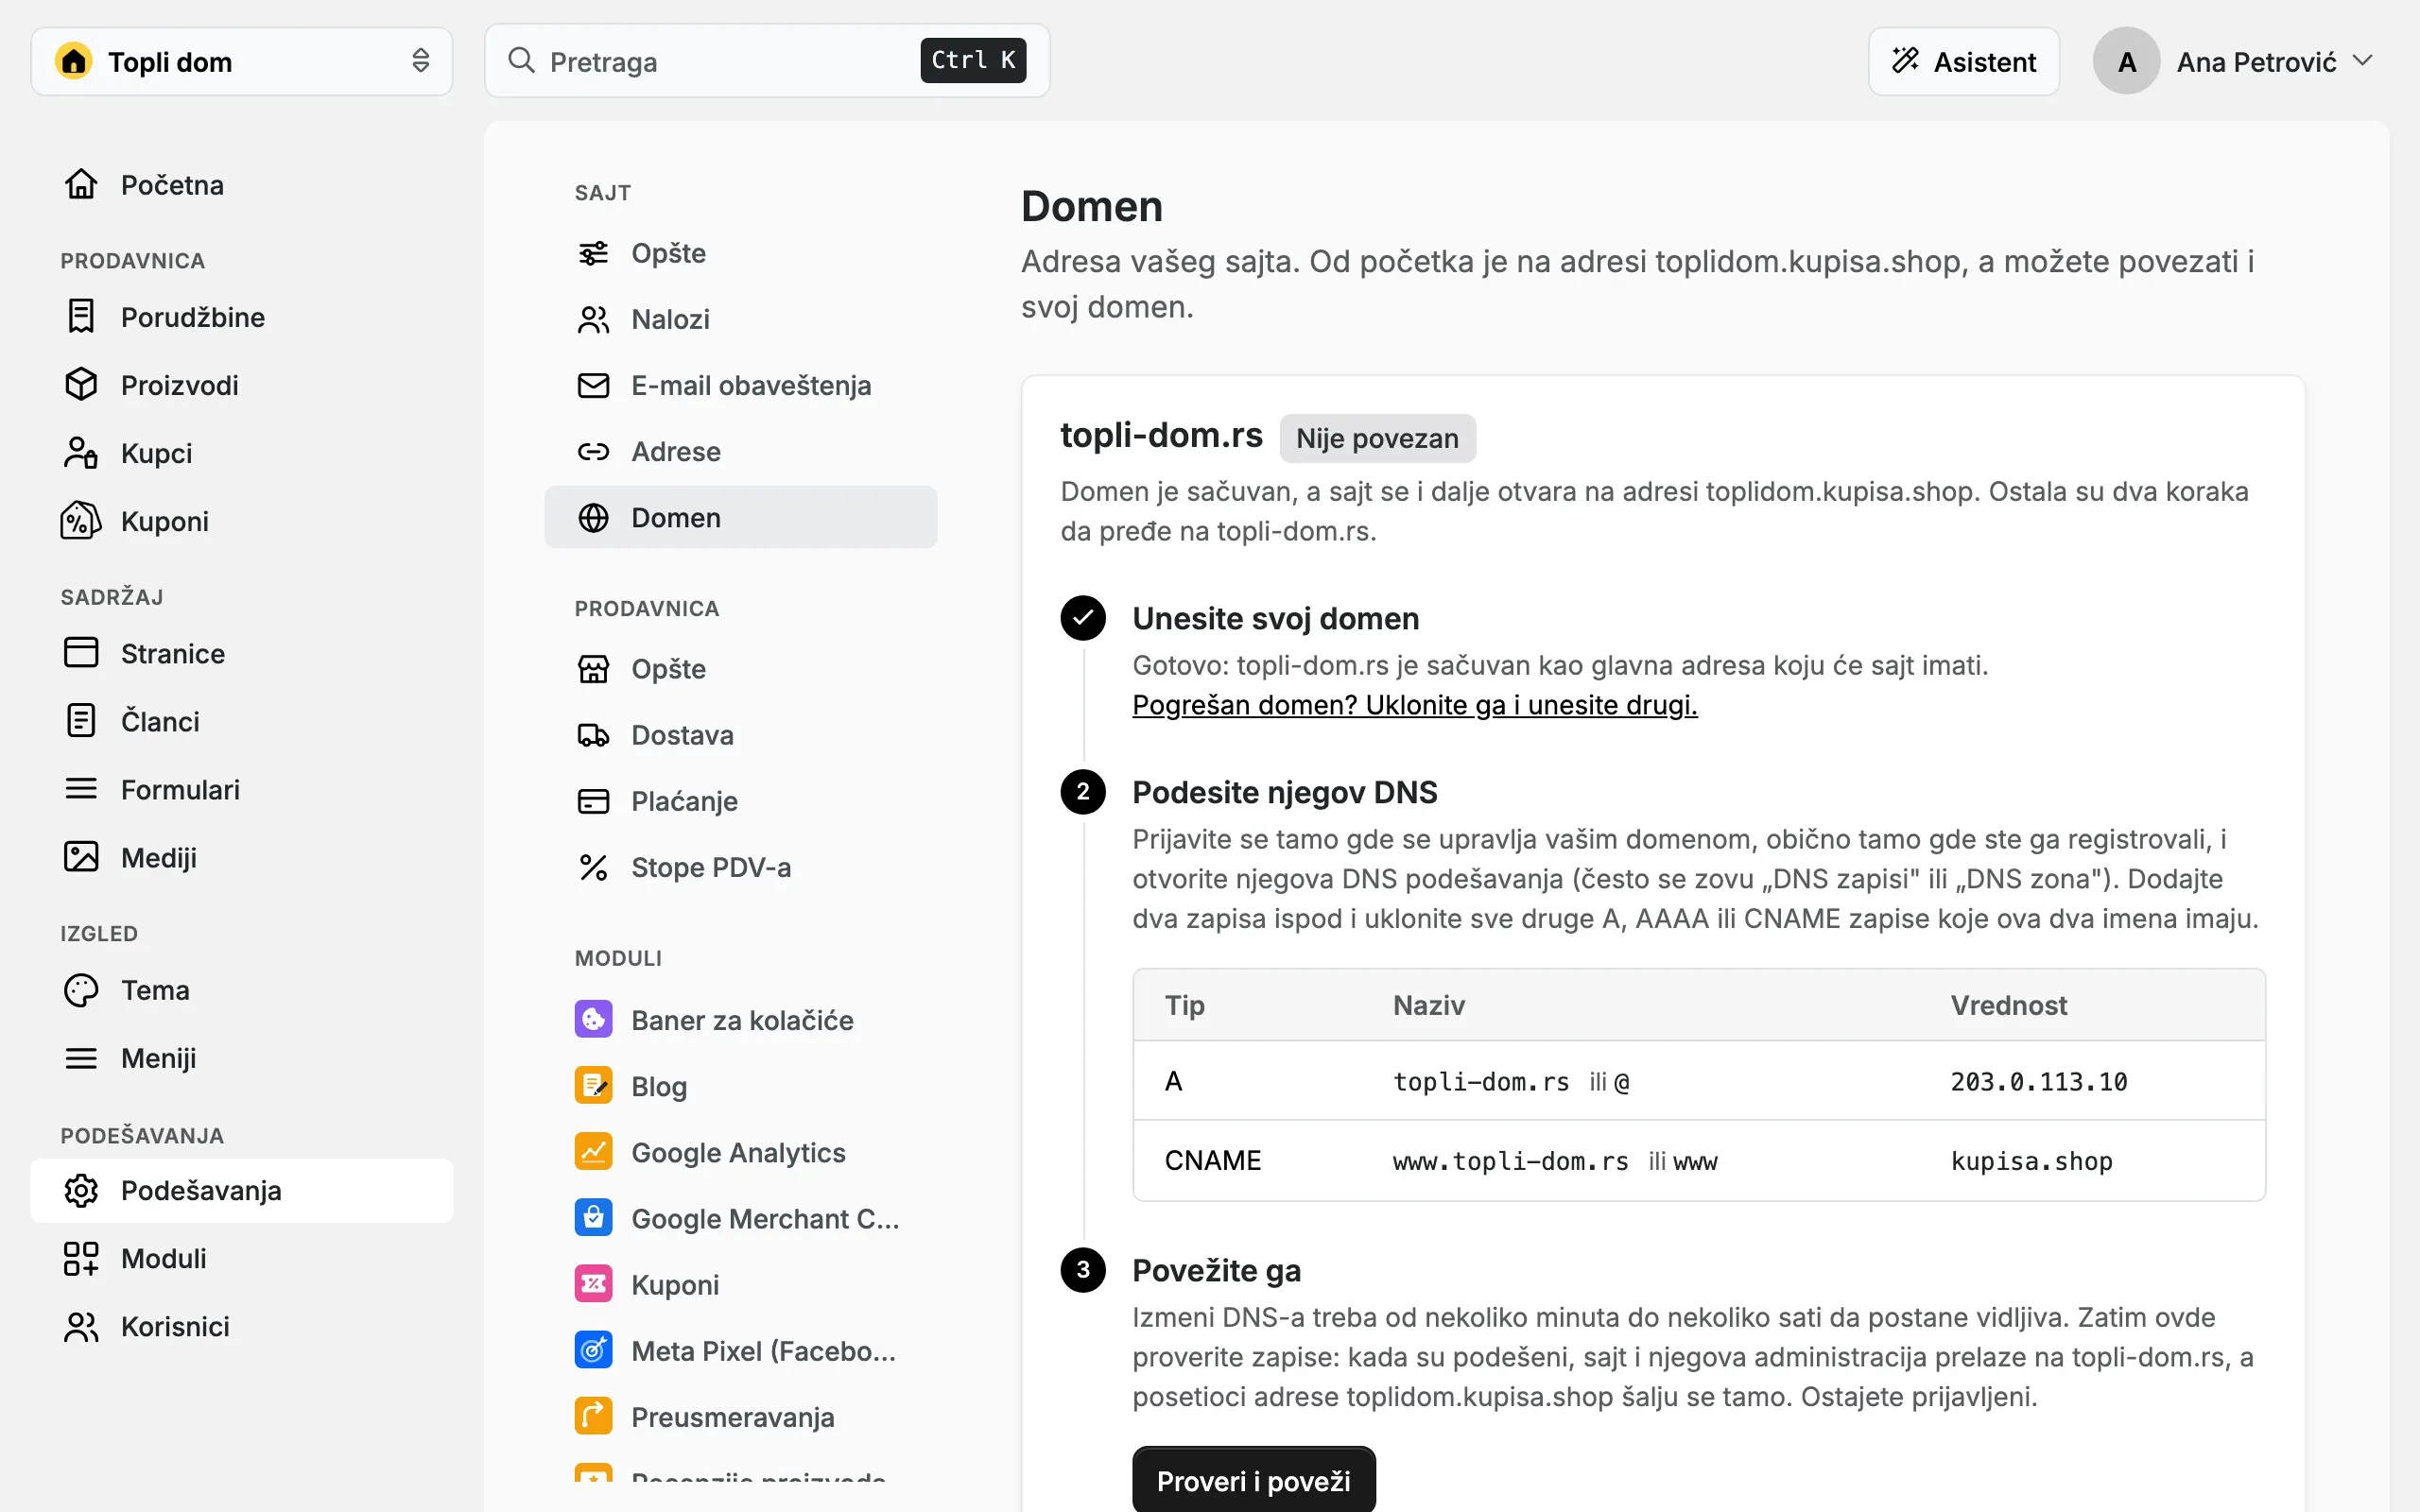This screenshot has height=1512, width=2420.
Task: Open left-sidebar Kuponi percent-tag icon
Action: click(81, 520)
